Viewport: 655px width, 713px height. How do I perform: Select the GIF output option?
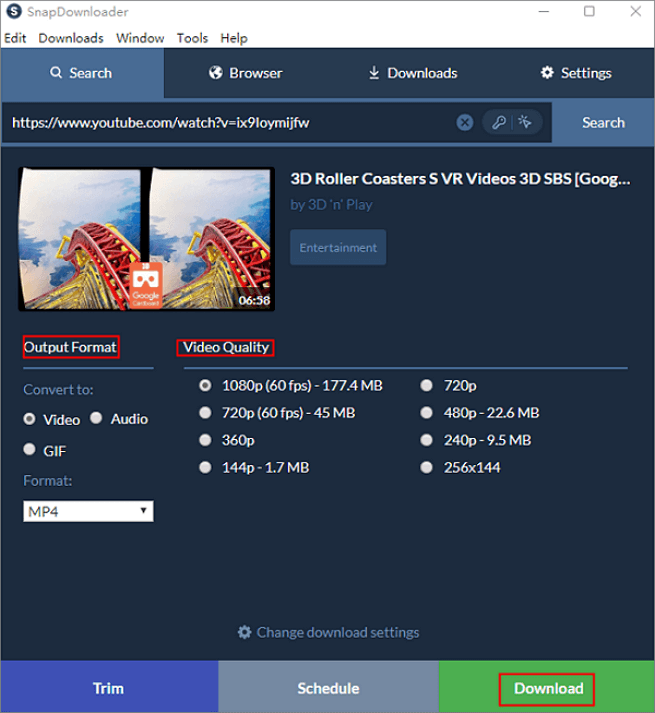tap(30, 450)
